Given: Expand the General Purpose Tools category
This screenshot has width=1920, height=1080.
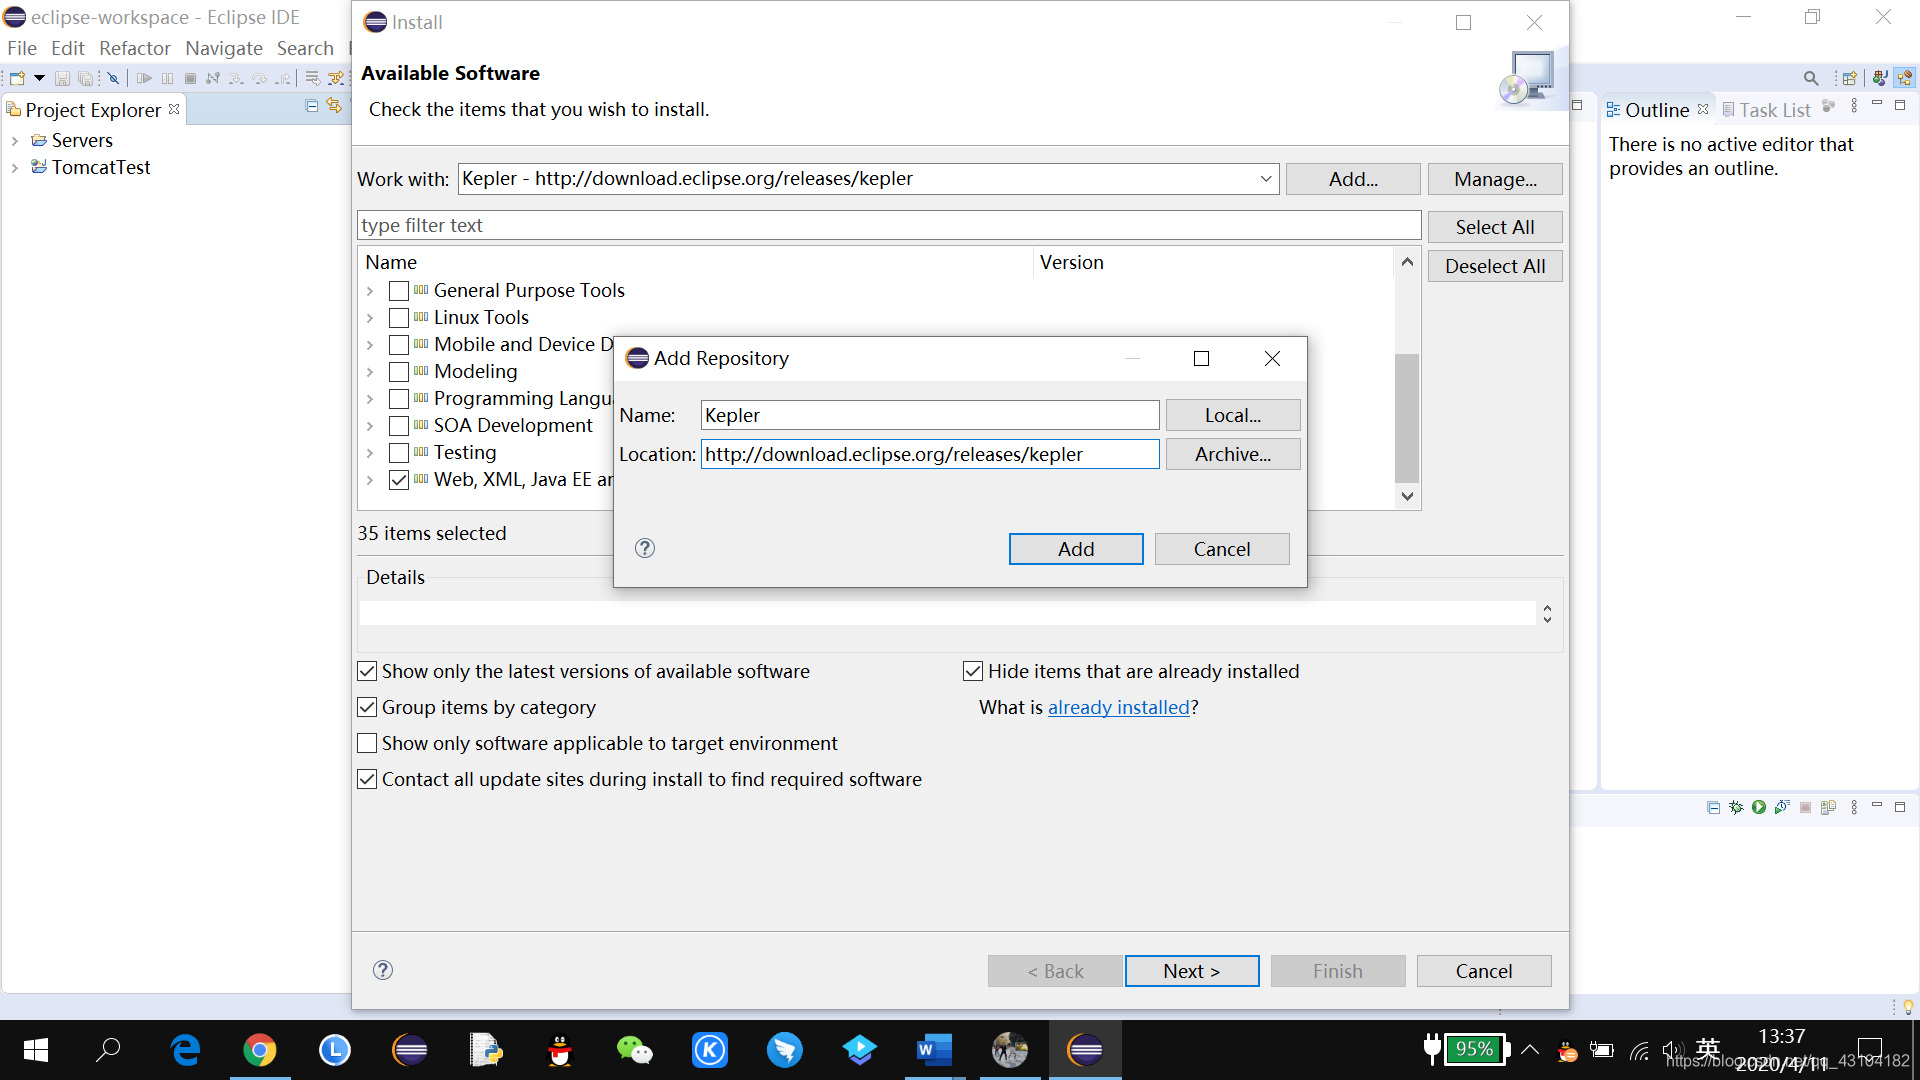Looking at the screenshot, I should (x=371, y=290).
